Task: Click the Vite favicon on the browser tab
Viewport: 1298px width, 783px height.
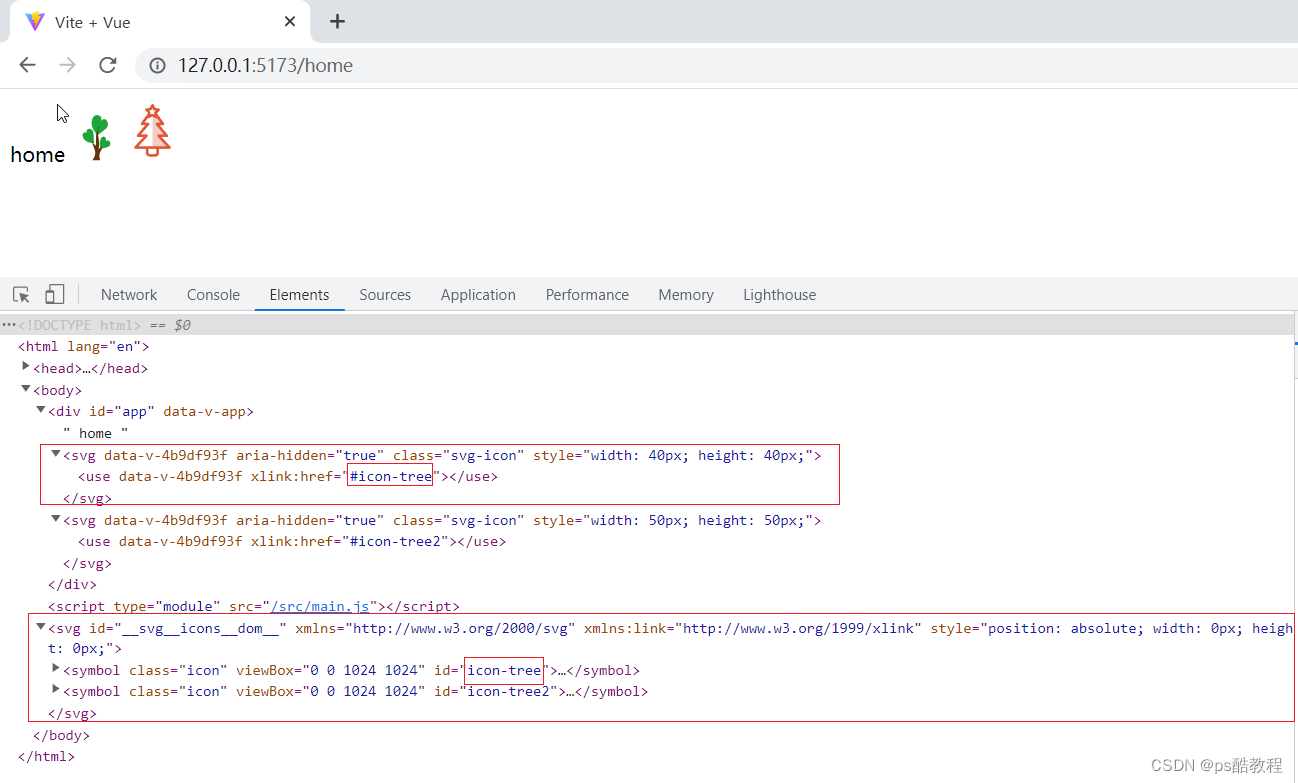Action: pyautogui.click(x=35, y=21)
